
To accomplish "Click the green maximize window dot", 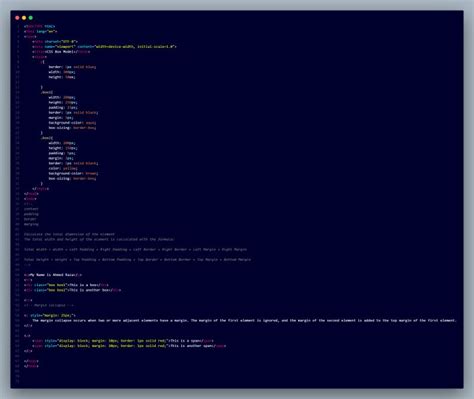I will (x=31, y=18).
